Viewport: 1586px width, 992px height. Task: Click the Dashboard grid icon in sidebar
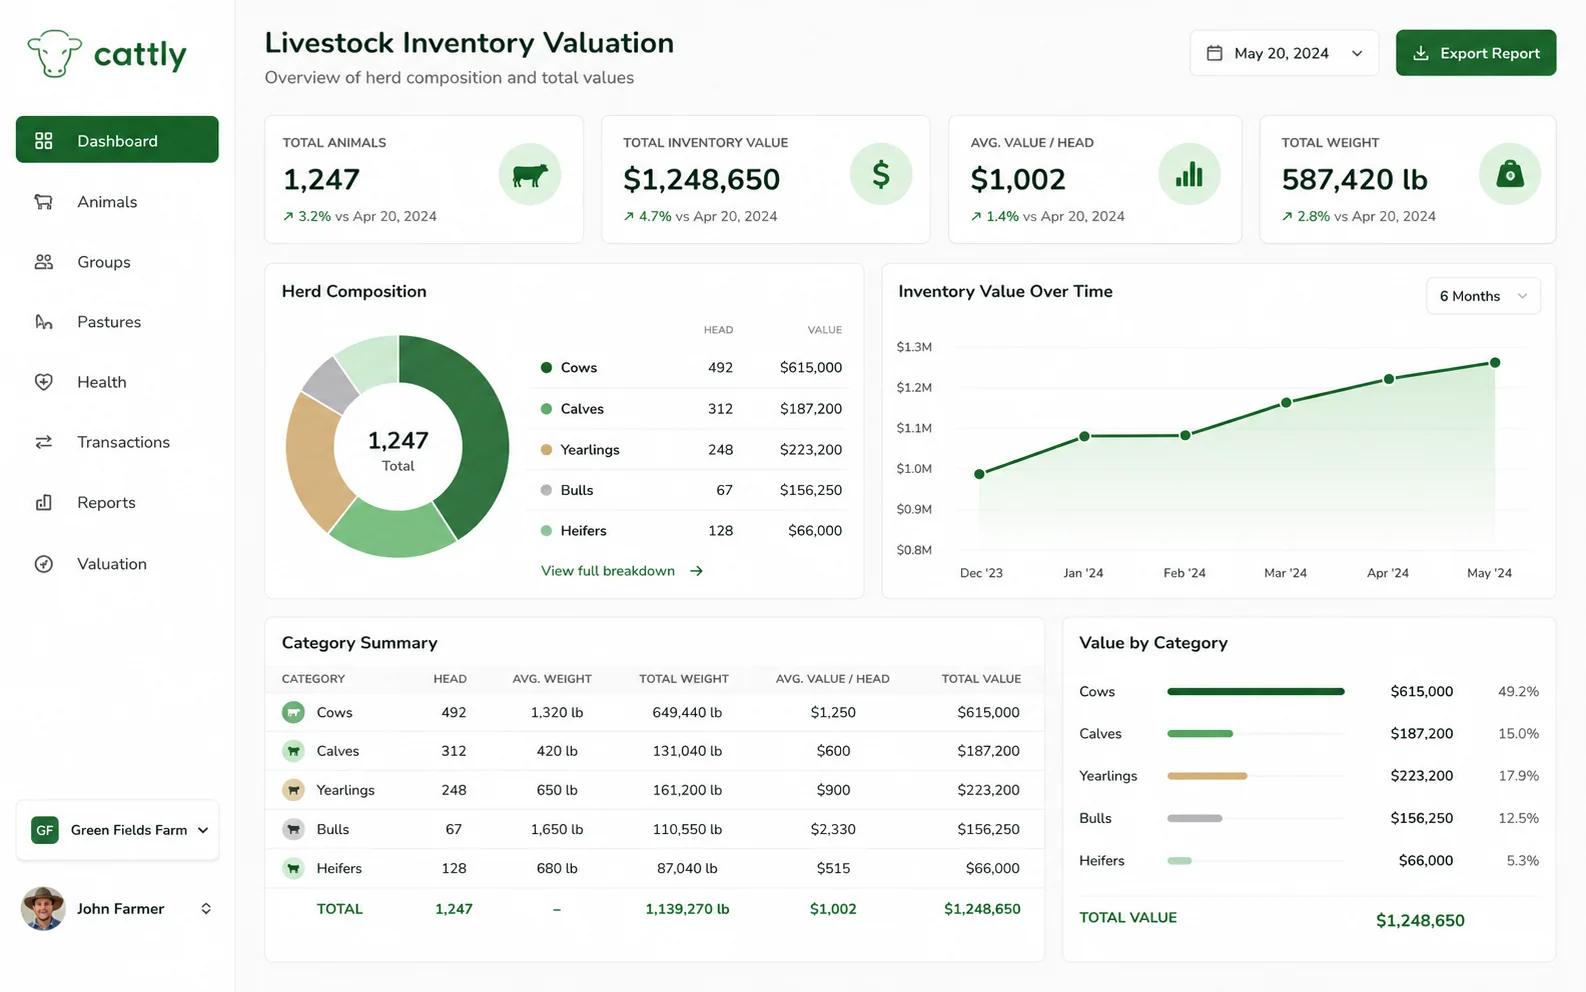point(44,141)
